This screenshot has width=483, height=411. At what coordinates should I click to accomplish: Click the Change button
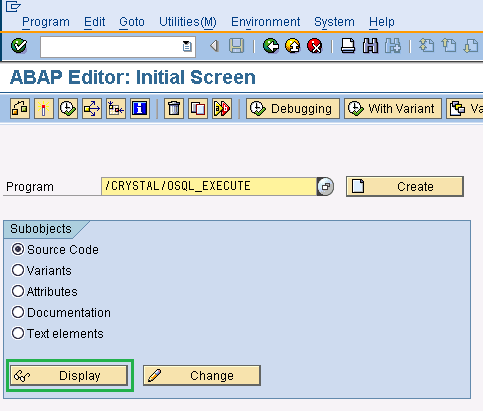tap(202, 376)
